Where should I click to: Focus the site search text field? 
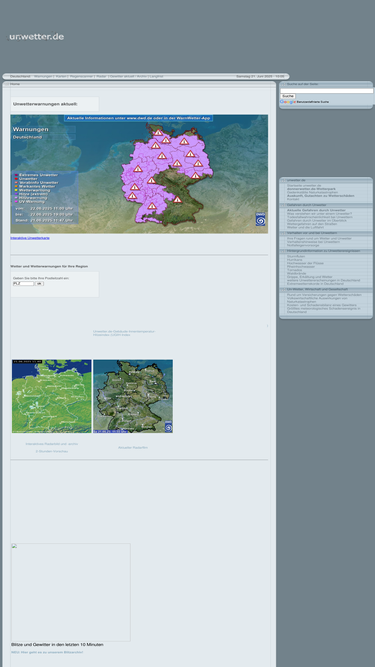tap(327, 91)
